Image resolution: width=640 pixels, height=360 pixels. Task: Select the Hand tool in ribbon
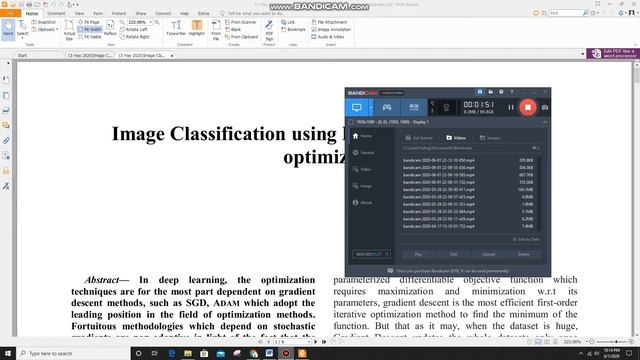pyautogui.click(x=8, y=29)
